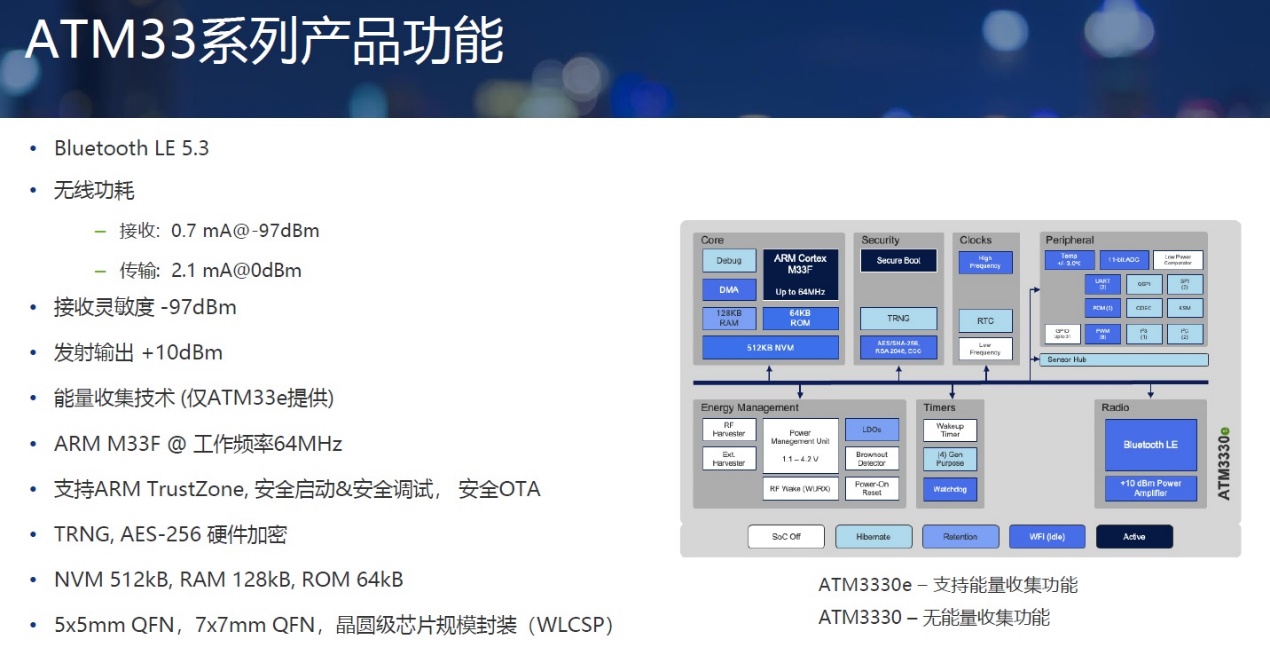Click the Watchdog timer block
This screenshot has width=1270, height=655.
948,489
